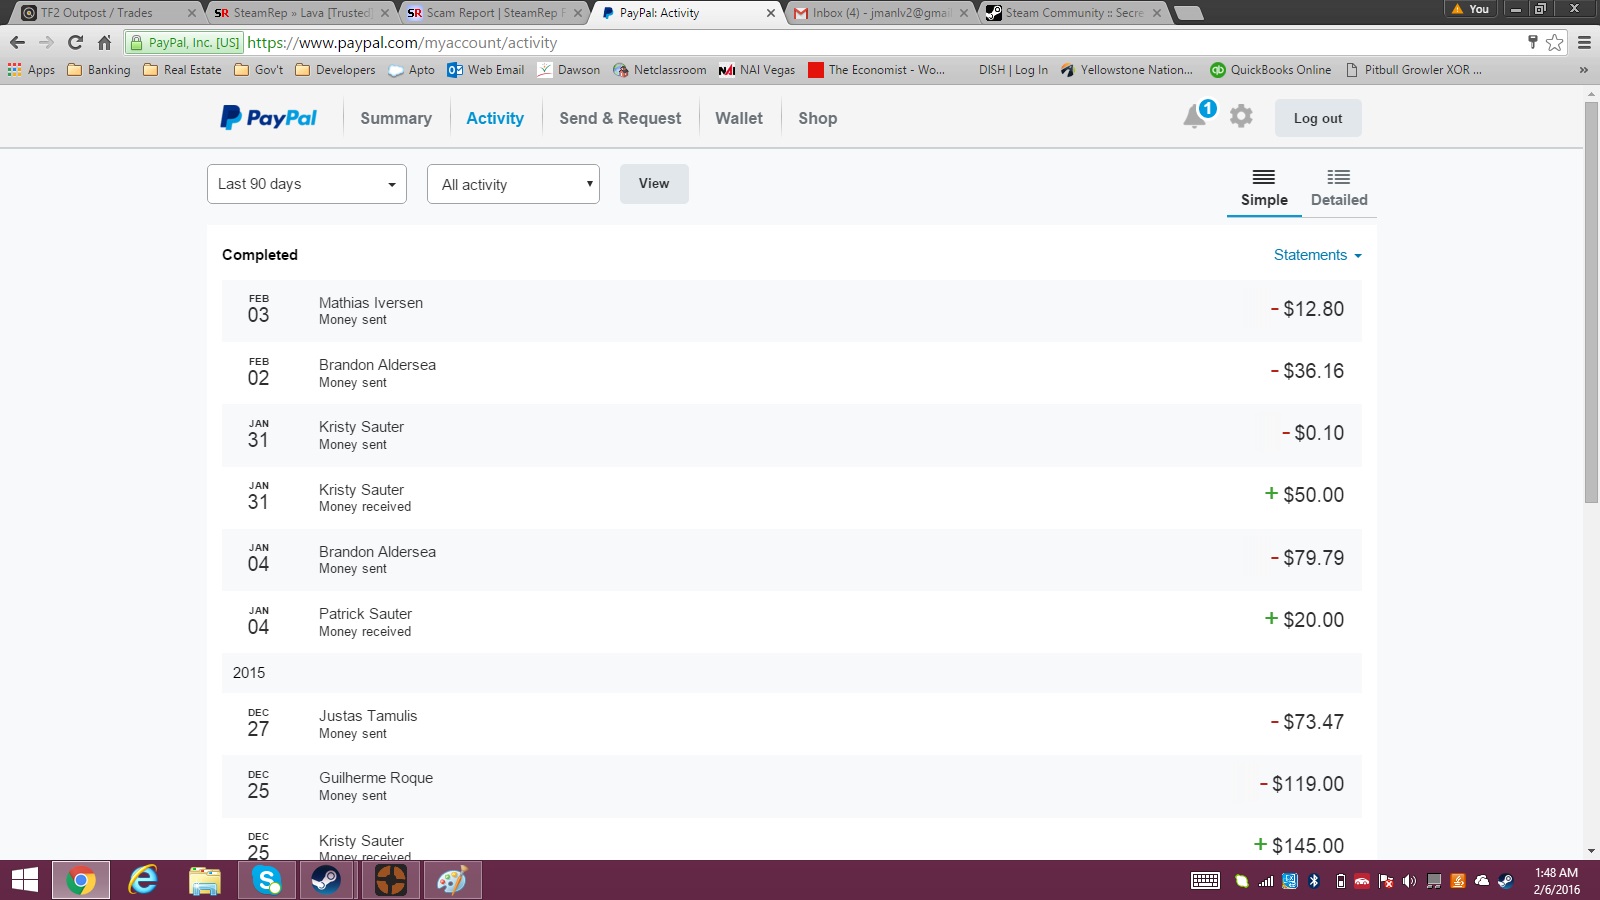Viewport: 1600px width, 900px height.
Task: Bookmark this page with the star icon
Action: click(1554, 42)
